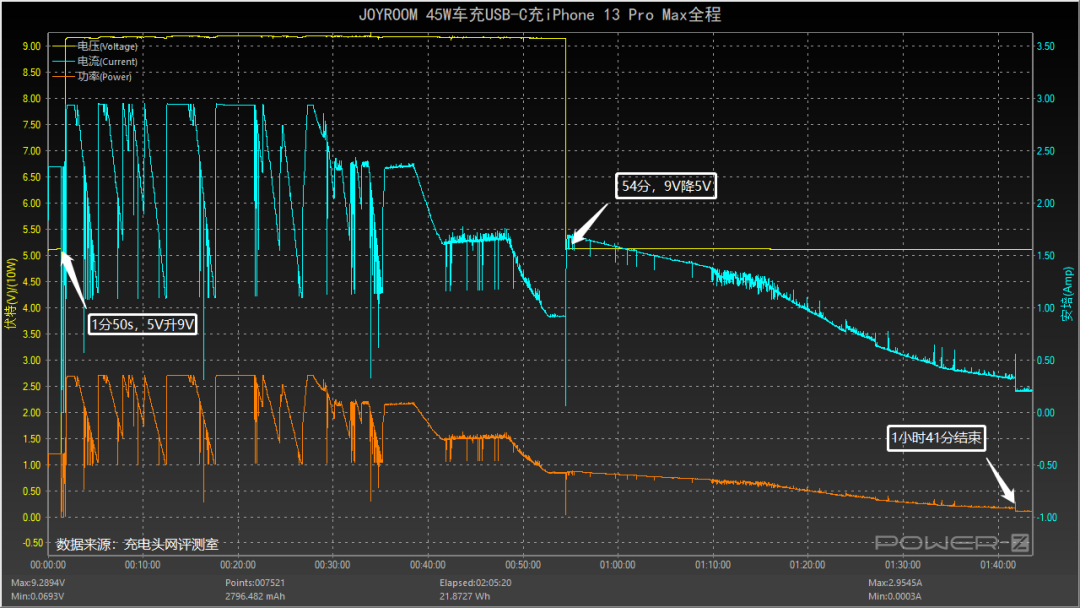Click the Elapsed:02:05:20 status entry
The width and height of the screenshot is (1080, 608).
click(475, 583)
